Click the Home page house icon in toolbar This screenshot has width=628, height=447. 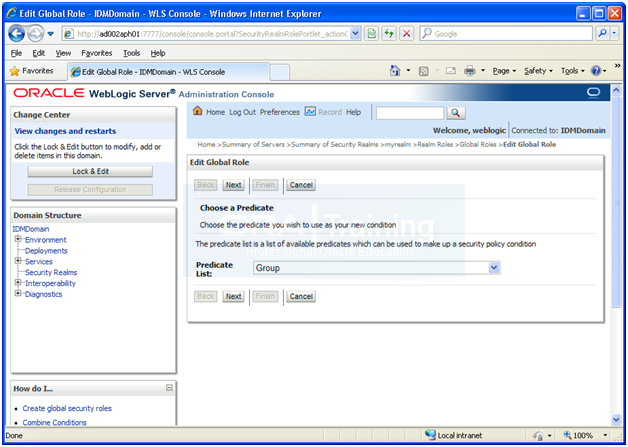[395, 71]
